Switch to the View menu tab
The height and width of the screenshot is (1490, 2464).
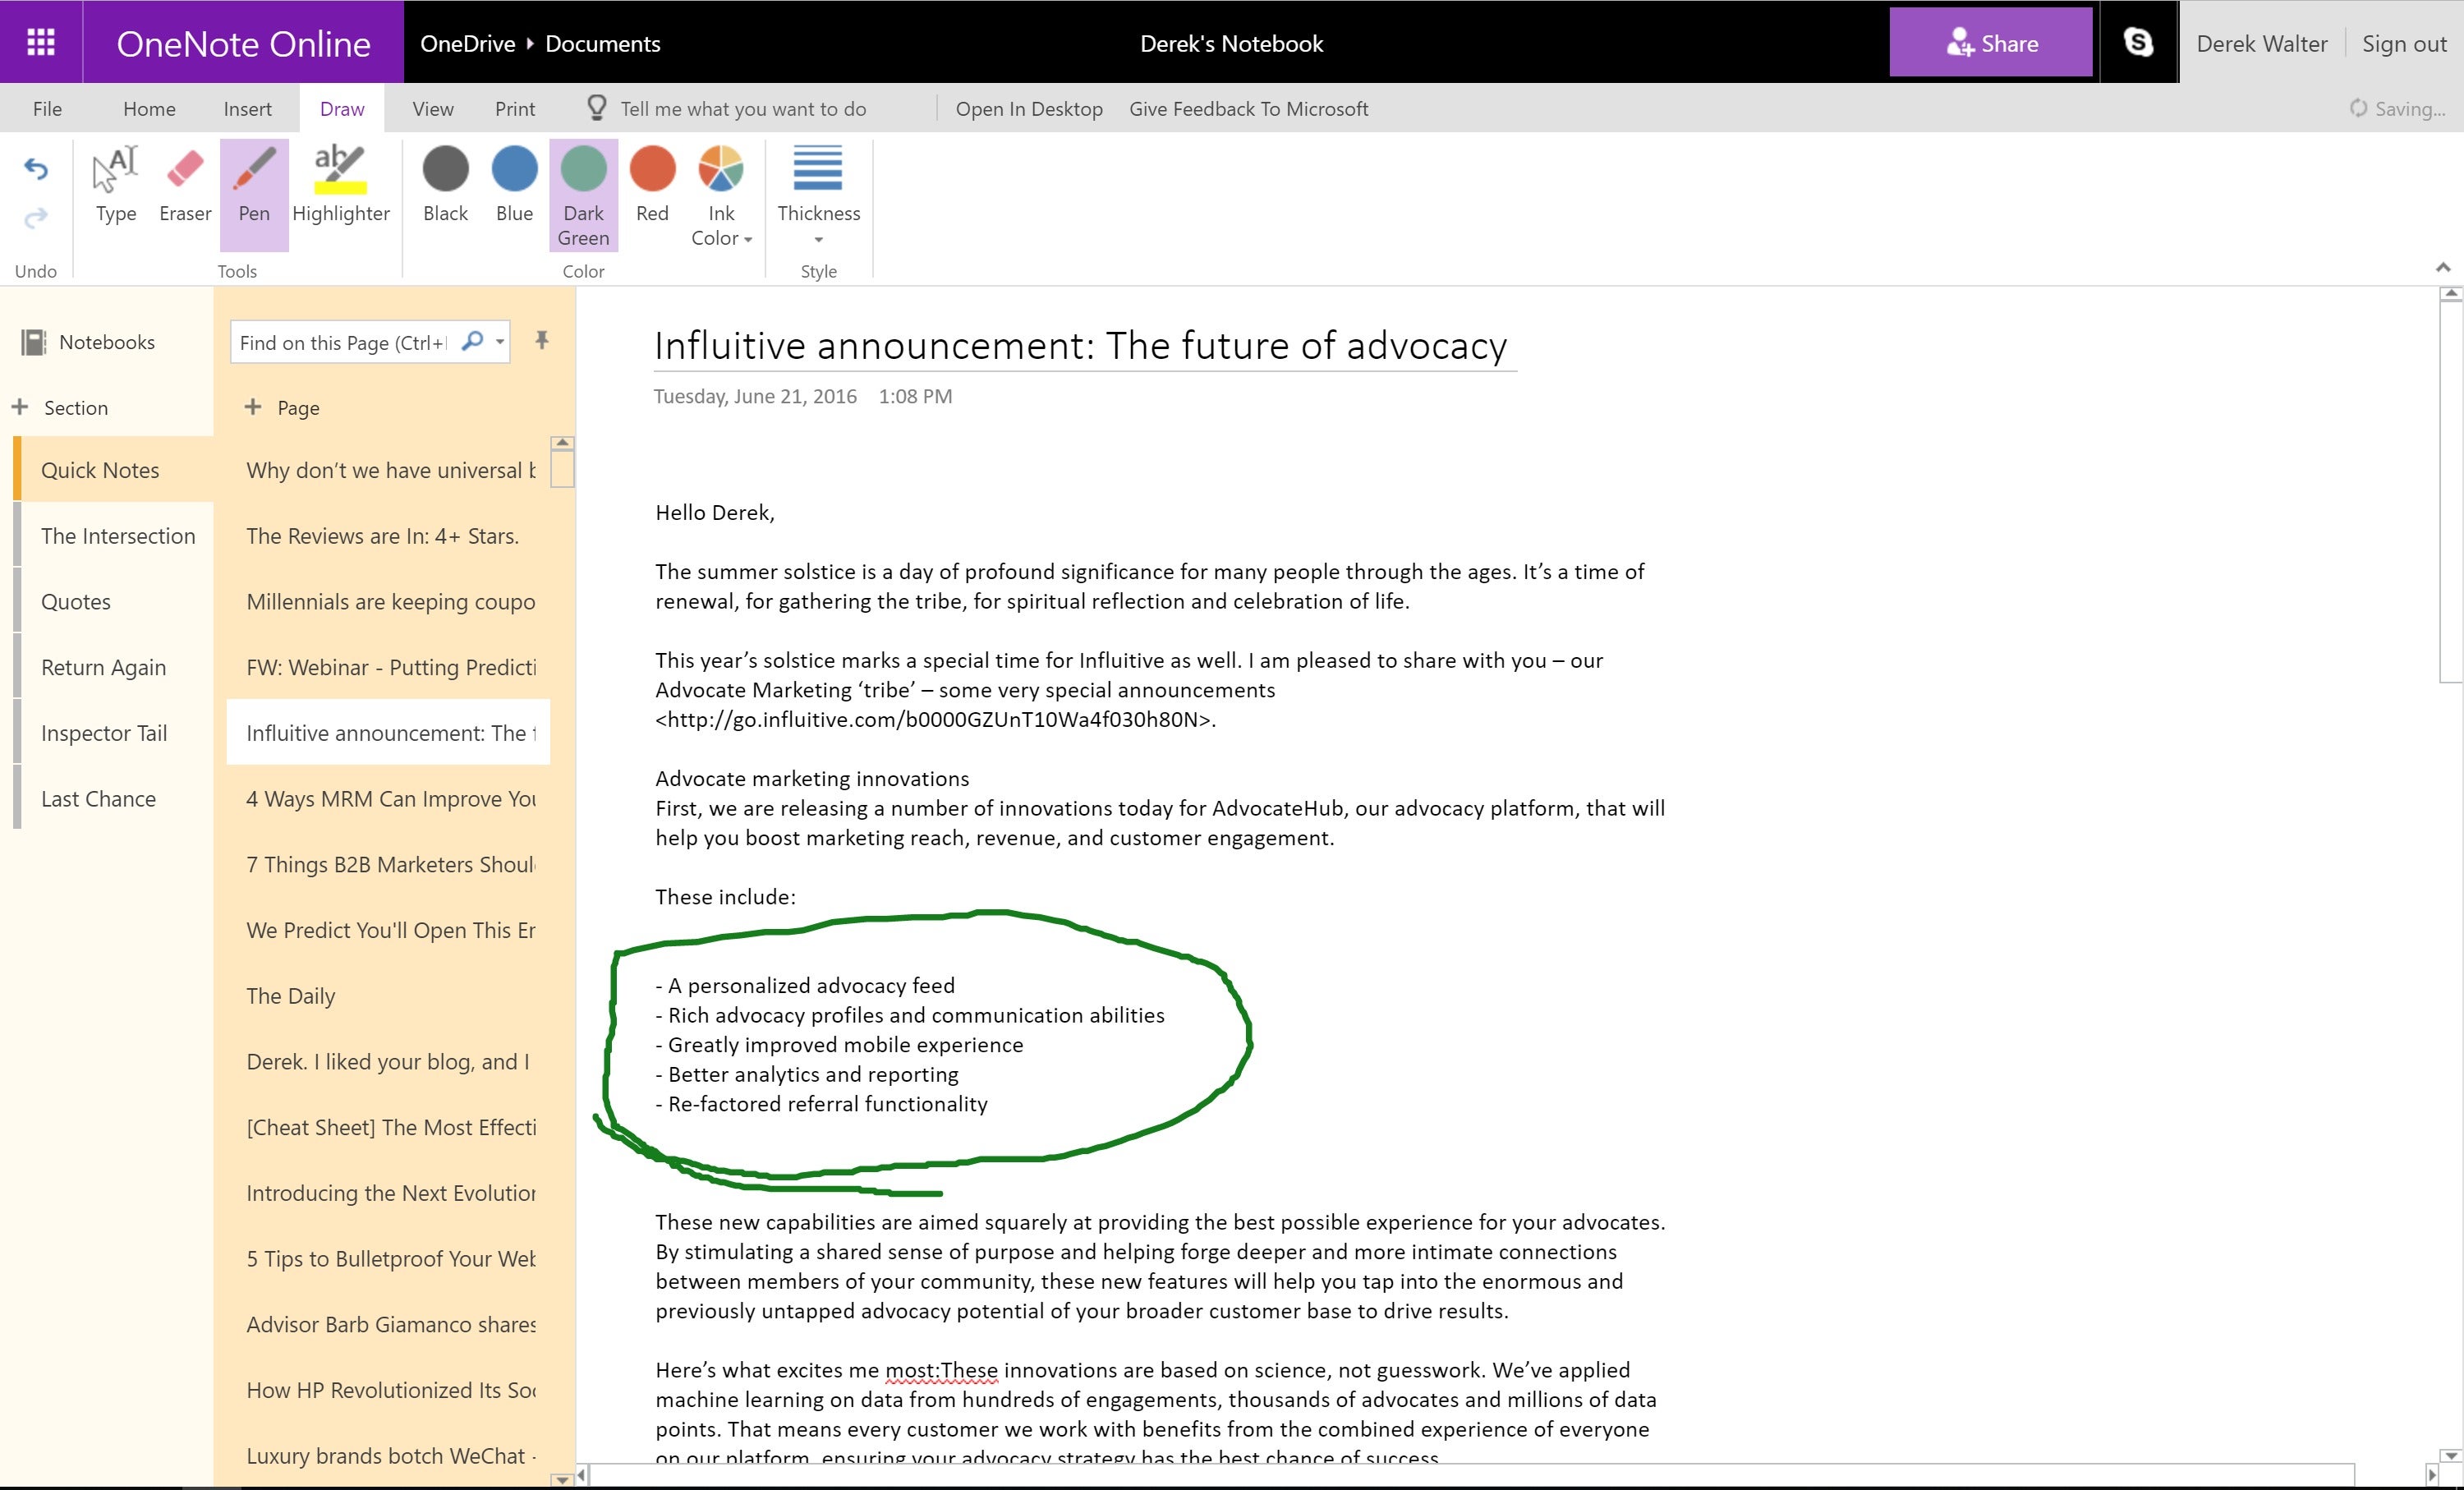433,109
